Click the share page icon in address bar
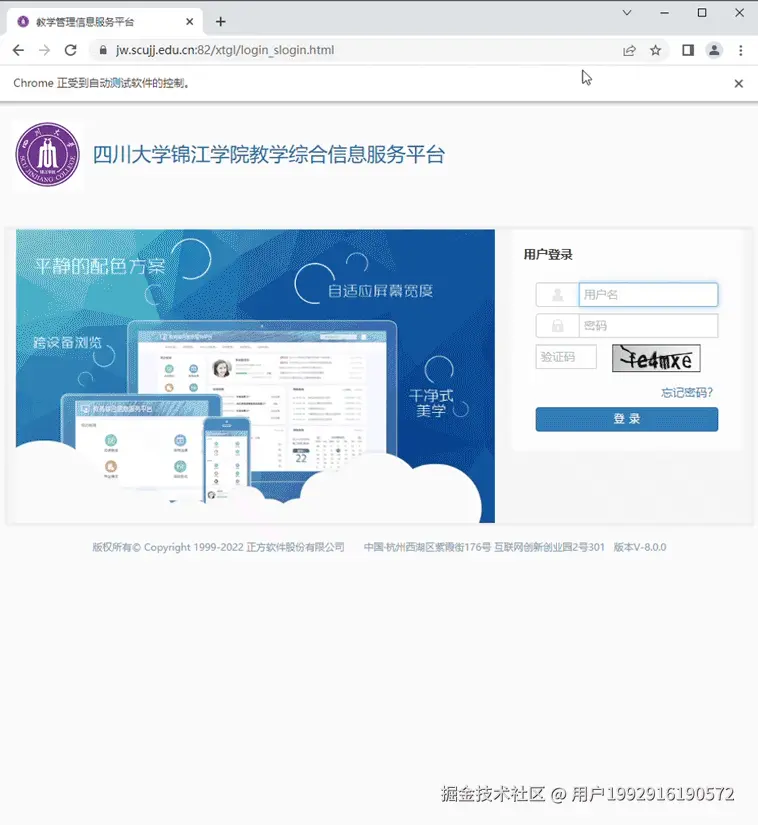 pos(629,50)
